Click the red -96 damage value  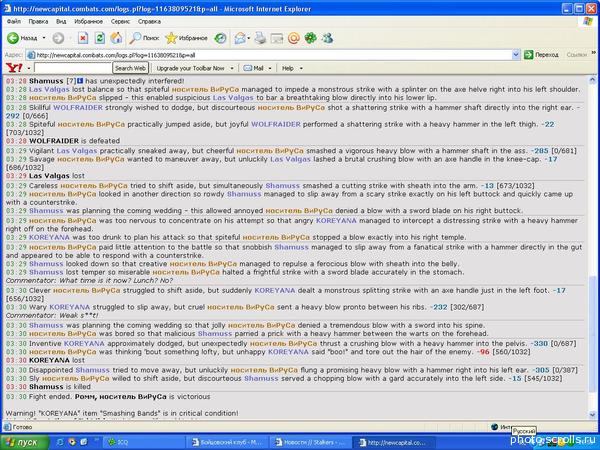482,352
